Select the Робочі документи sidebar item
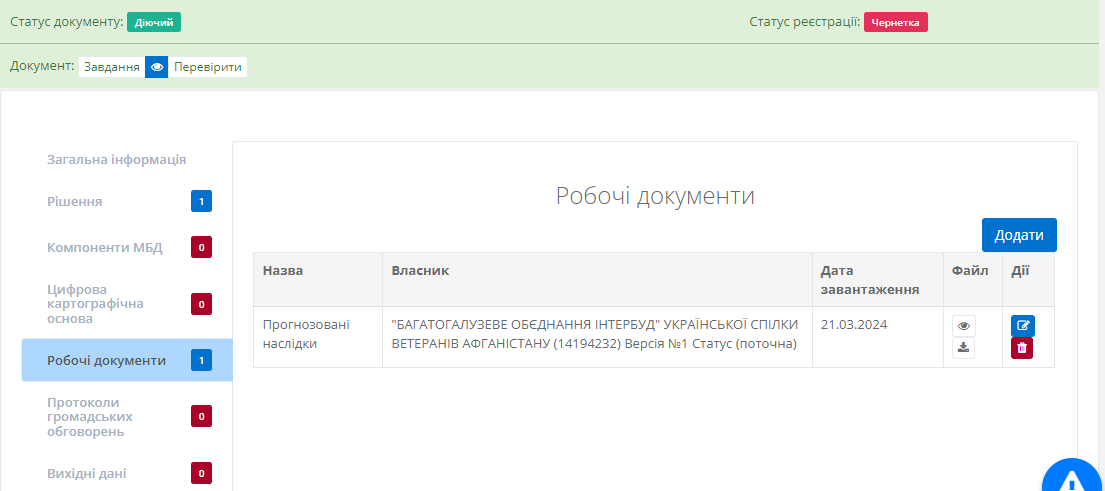Viewport: 1105px width, 491px height. 106,360
